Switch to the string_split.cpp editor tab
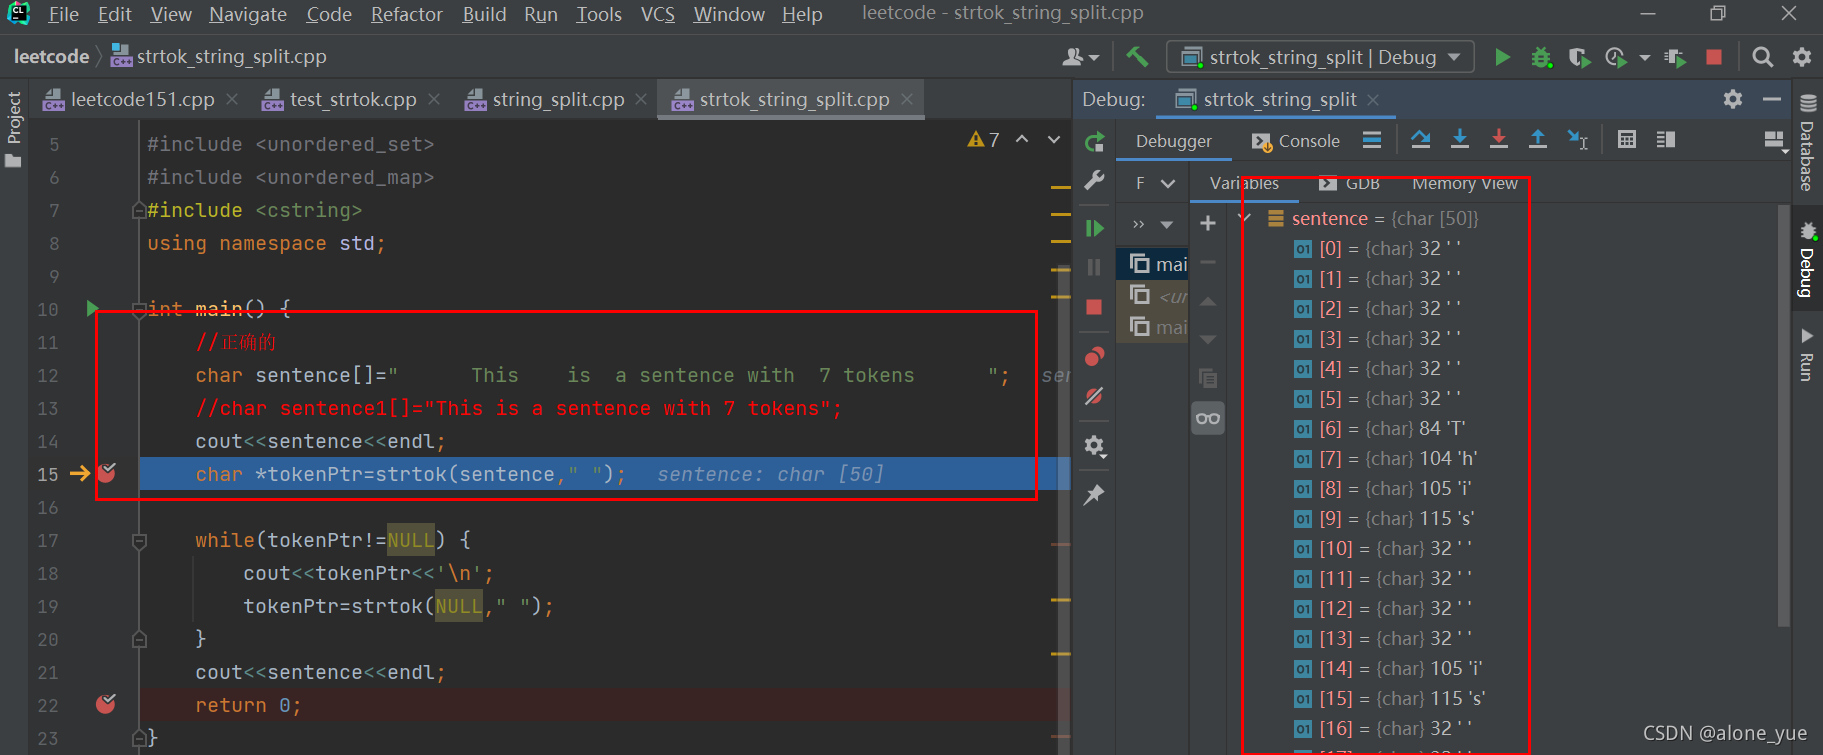The width and height of the screenshot is (1823, 755). (556, 99)
